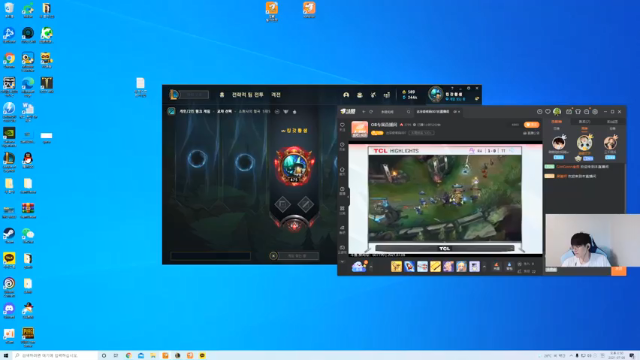Switch to 전략적 팀 전투 tab in League

(x=248, y=95)
